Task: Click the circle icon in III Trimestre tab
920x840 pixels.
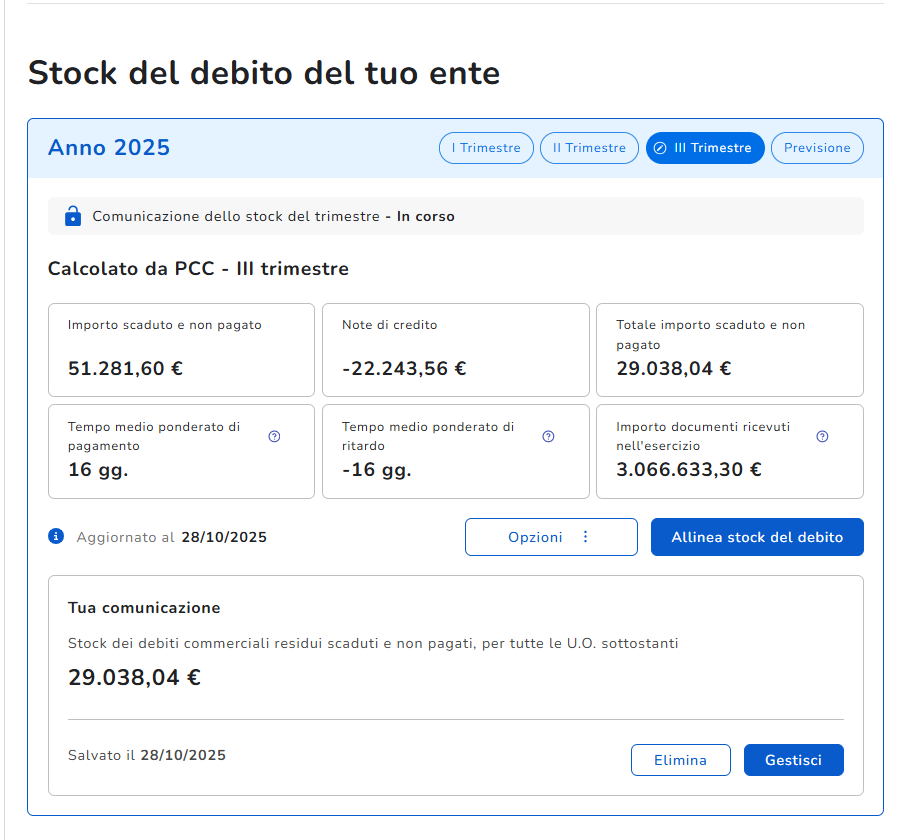Action: [x=660, y=148]
